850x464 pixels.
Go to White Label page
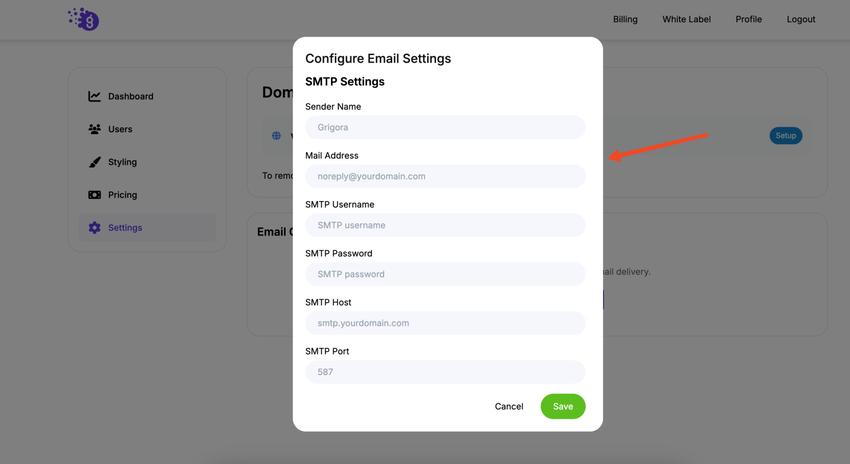point(686,19)
